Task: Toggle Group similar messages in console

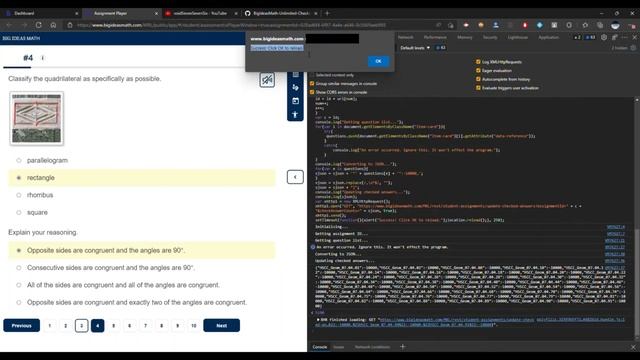Action: tap(312, 83)
